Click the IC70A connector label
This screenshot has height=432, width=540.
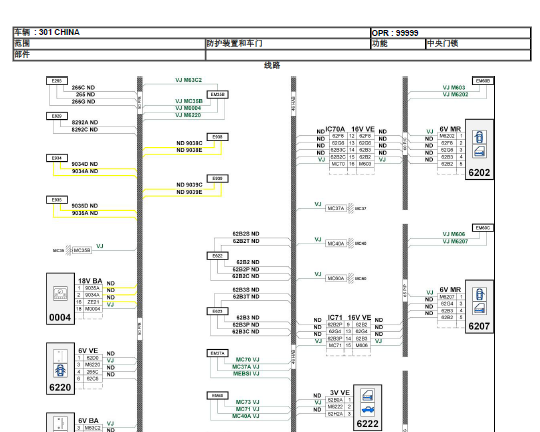(x=335, y=129)
